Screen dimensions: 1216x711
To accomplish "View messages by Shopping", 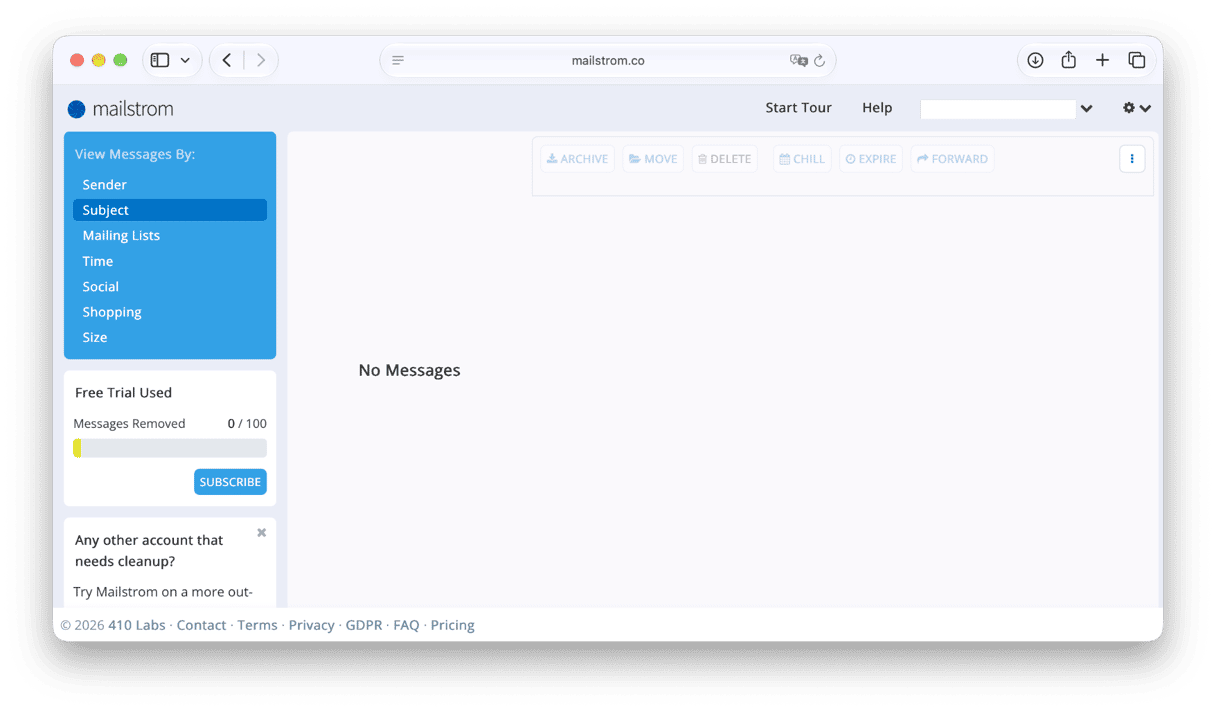I will point(170,312).
